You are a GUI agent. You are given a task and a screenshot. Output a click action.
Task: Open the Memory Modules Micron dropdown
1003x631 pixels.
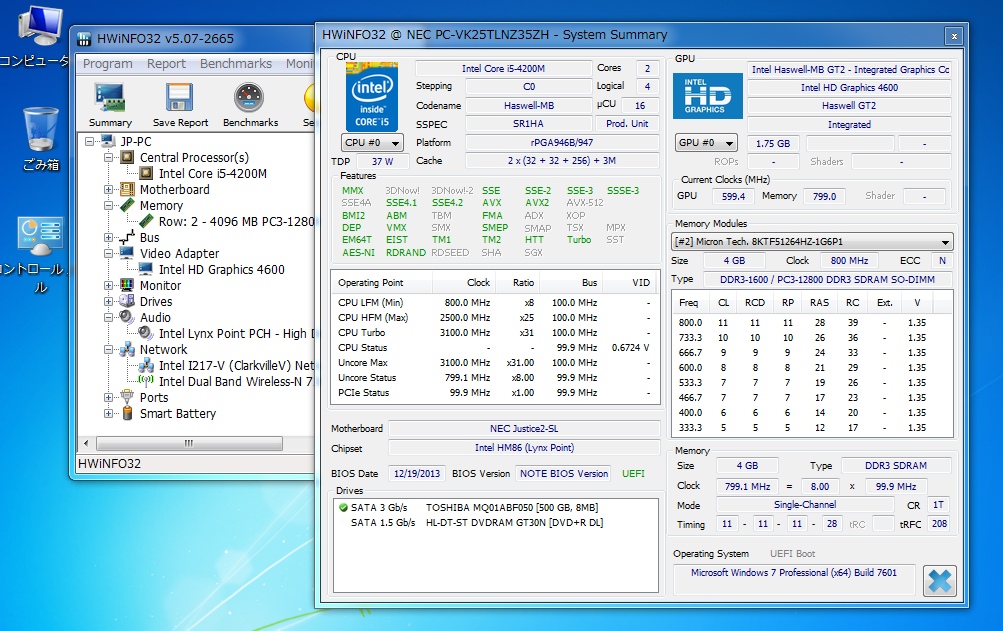click(812, 241)
